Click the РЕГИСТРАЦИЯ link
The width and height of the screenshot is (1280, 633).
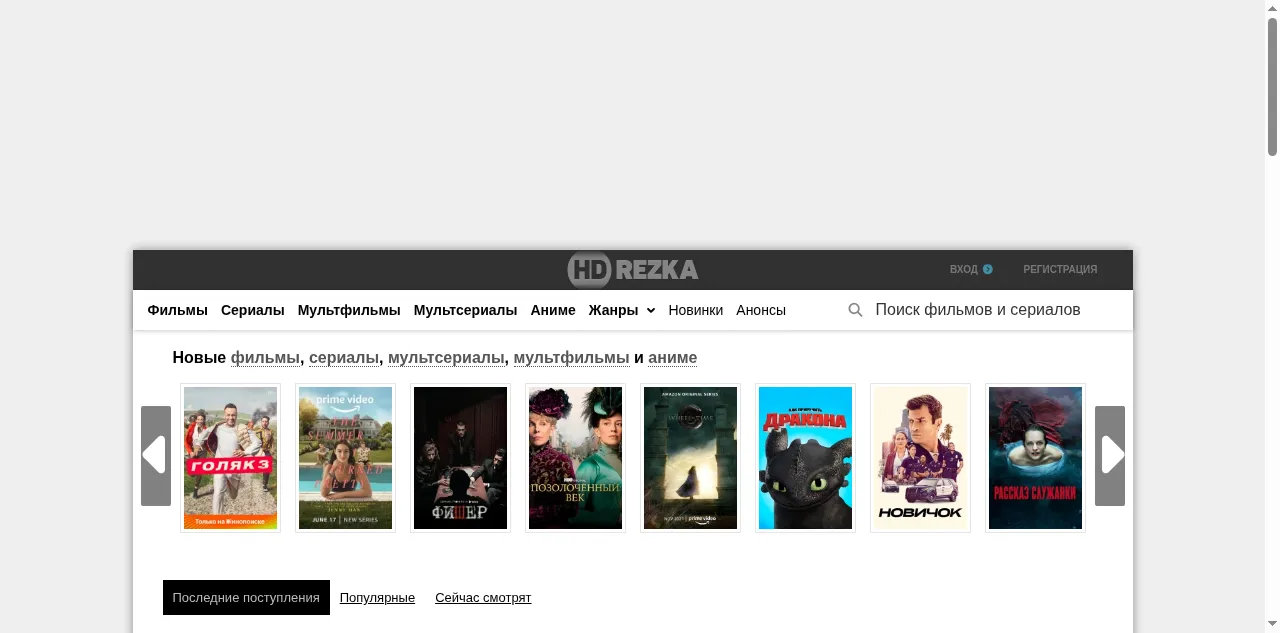tap(1060, 269)
